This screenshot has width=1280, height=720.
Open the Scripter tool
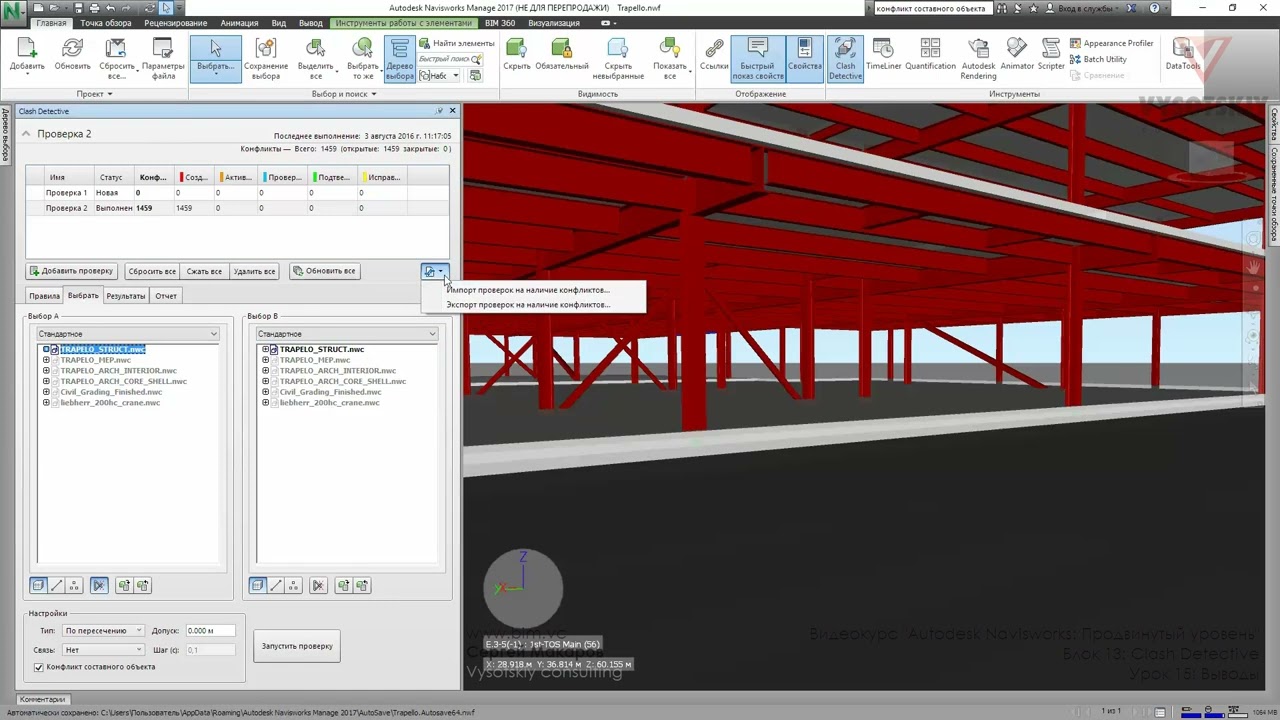[x=1051, y=56]
